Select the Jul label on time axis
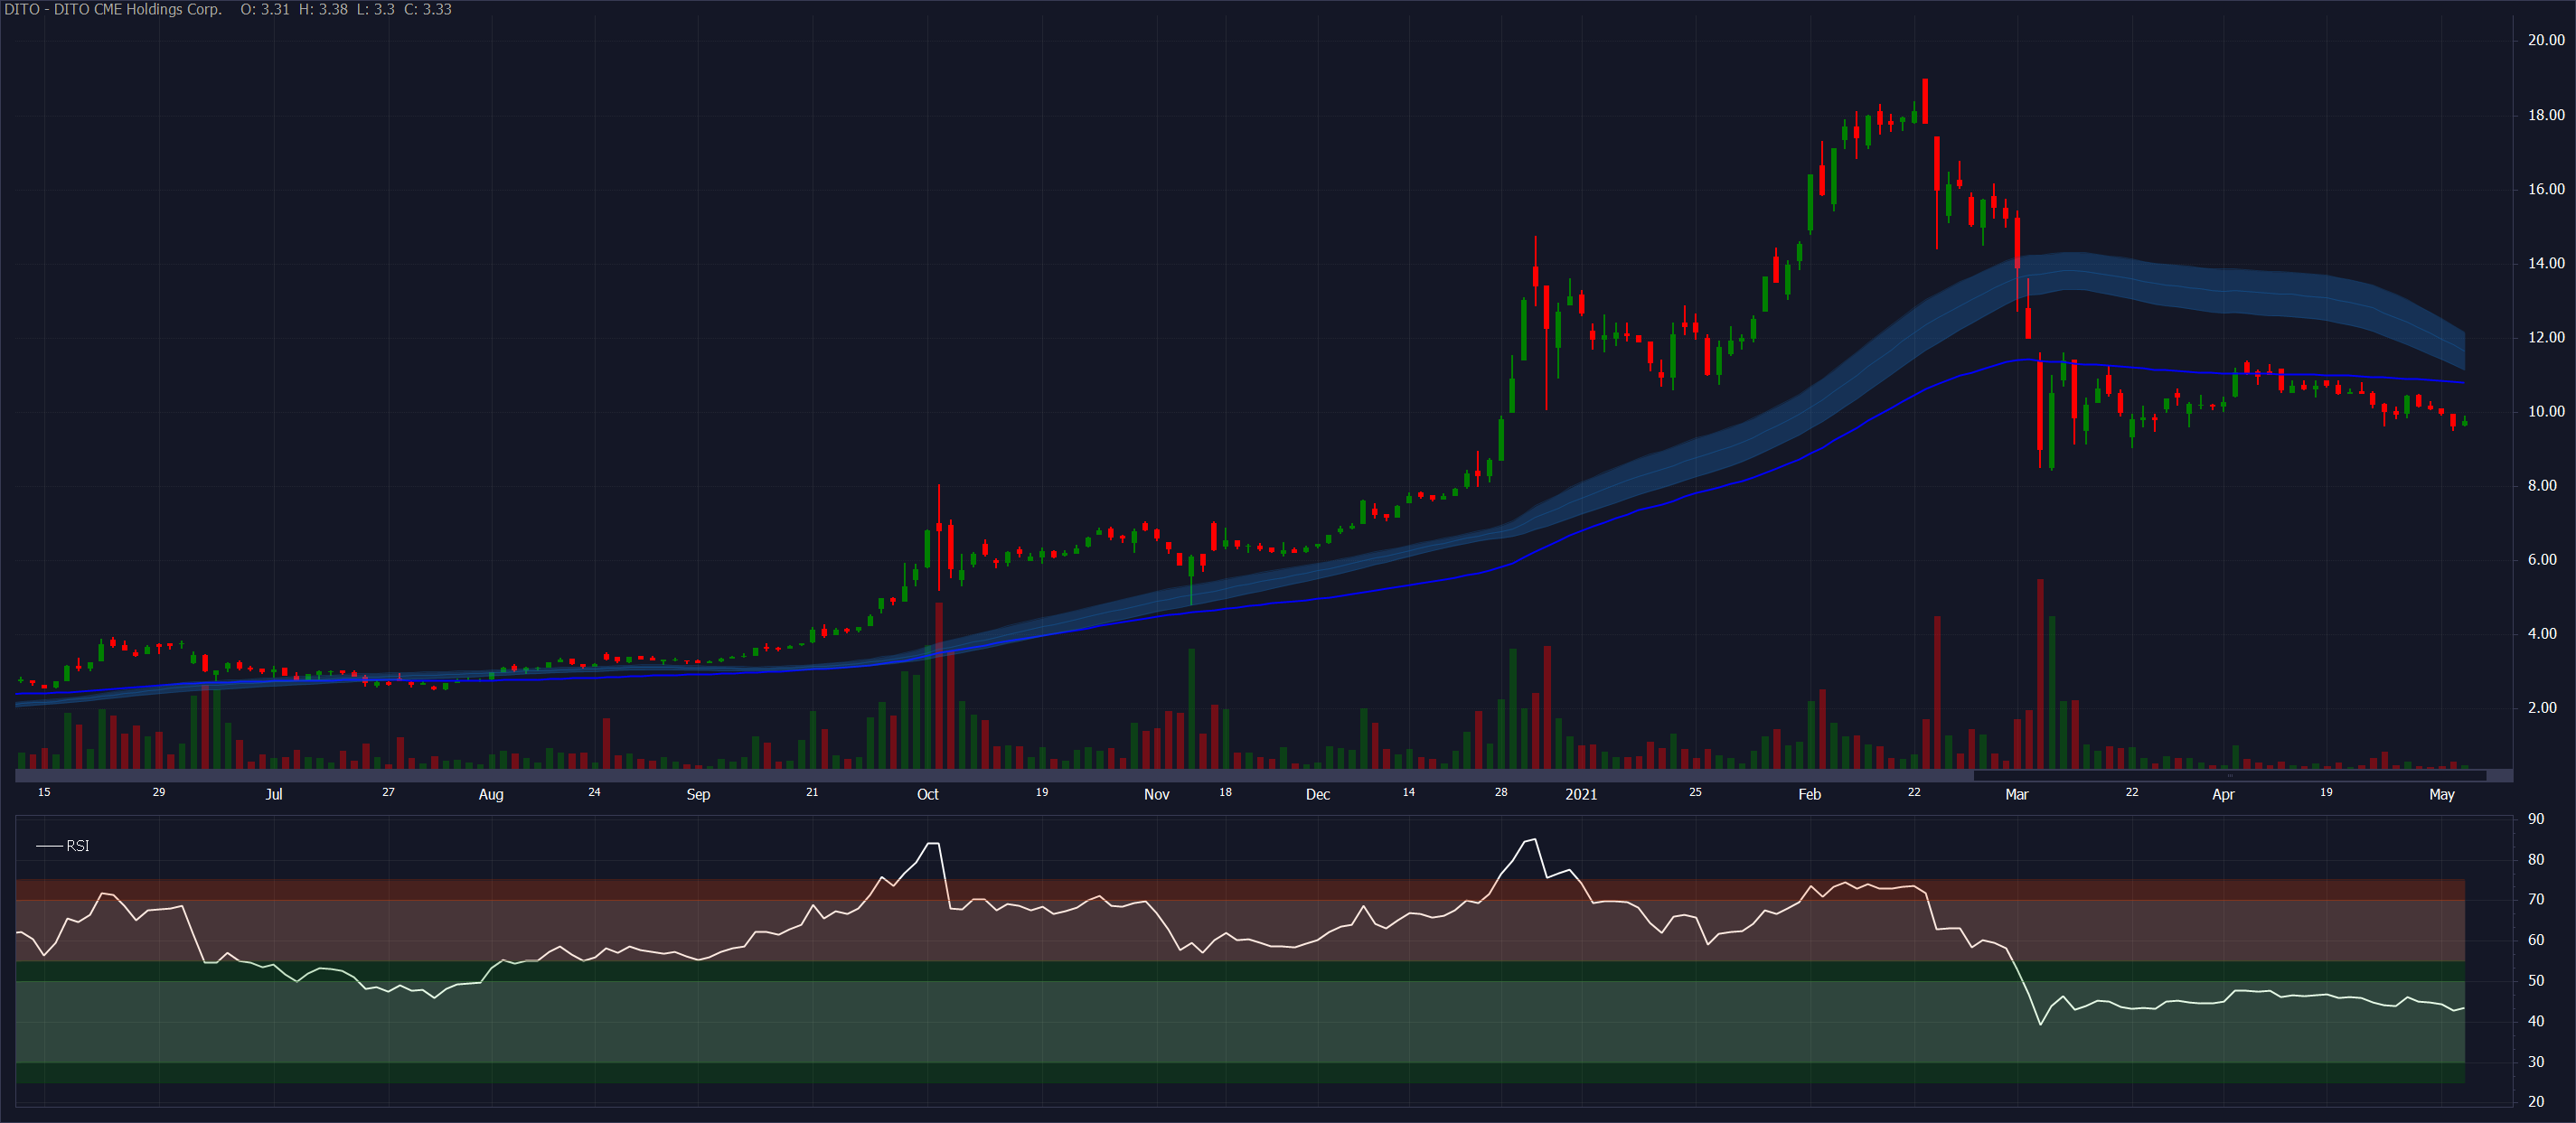 (x=273, y=794)
